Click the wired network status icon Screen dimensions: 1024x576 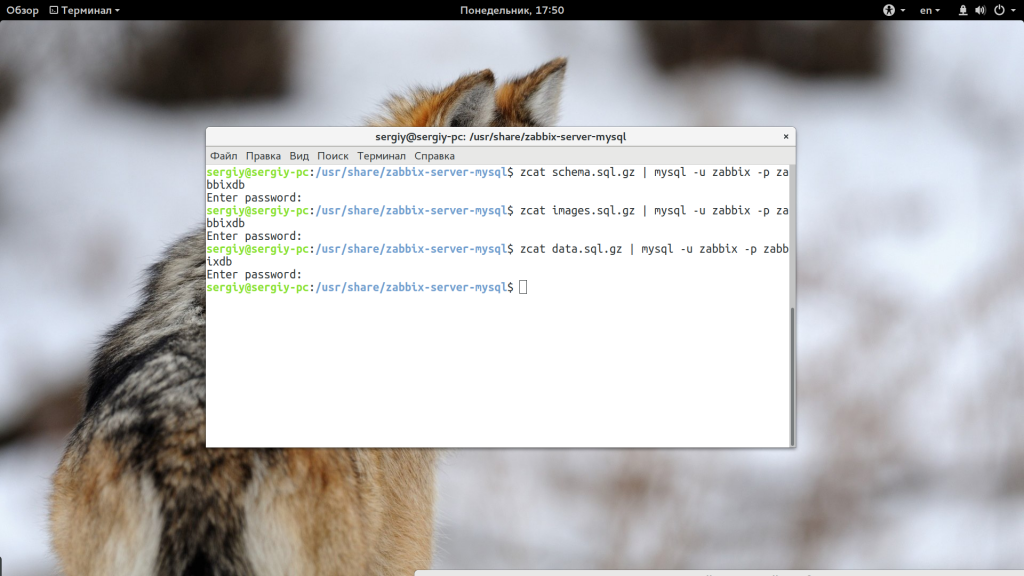(963, 10)
